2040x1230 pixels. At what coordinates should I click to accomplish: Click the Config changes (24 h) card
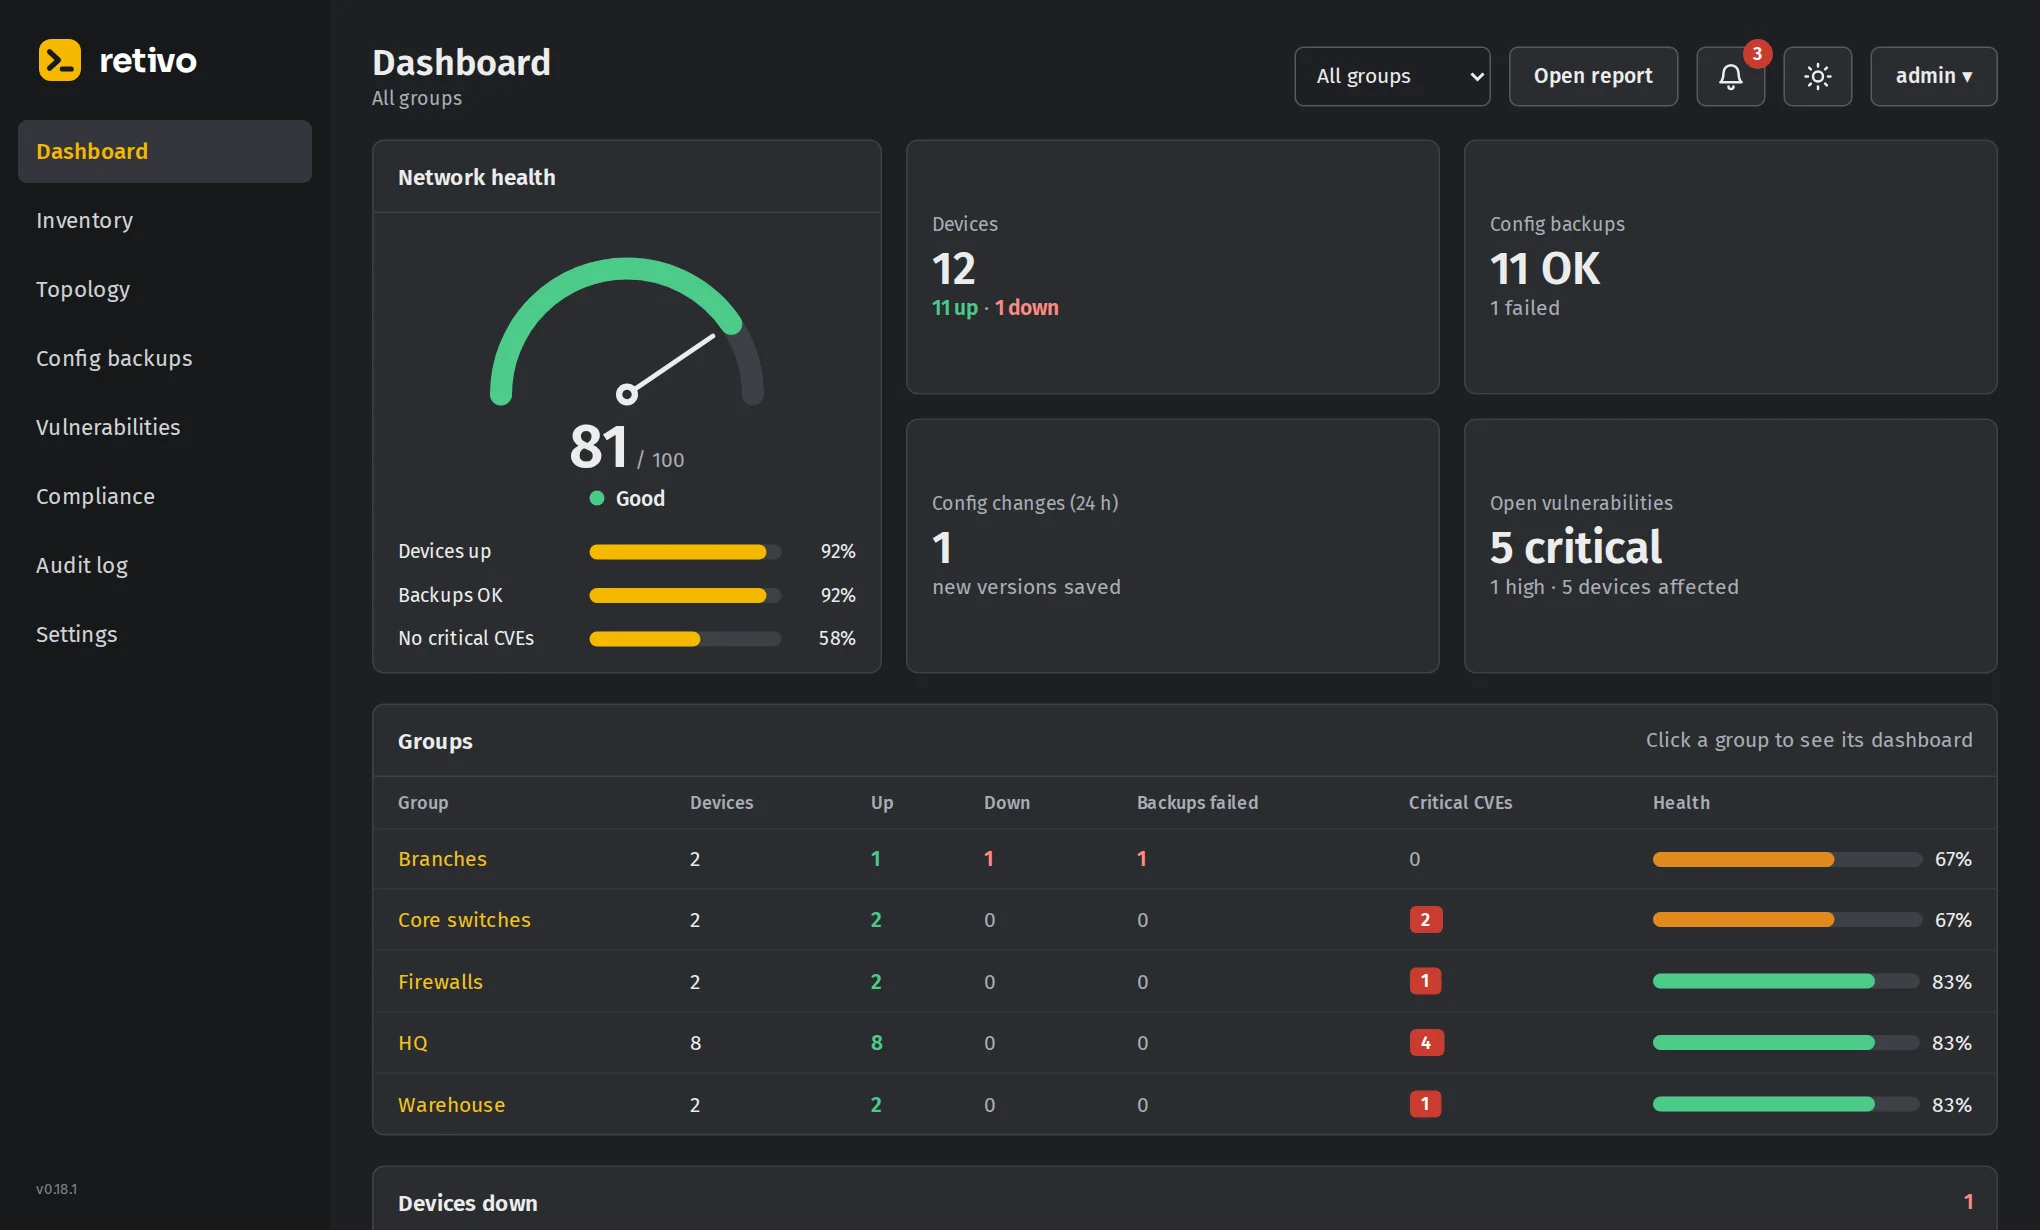coord(1172,546)
